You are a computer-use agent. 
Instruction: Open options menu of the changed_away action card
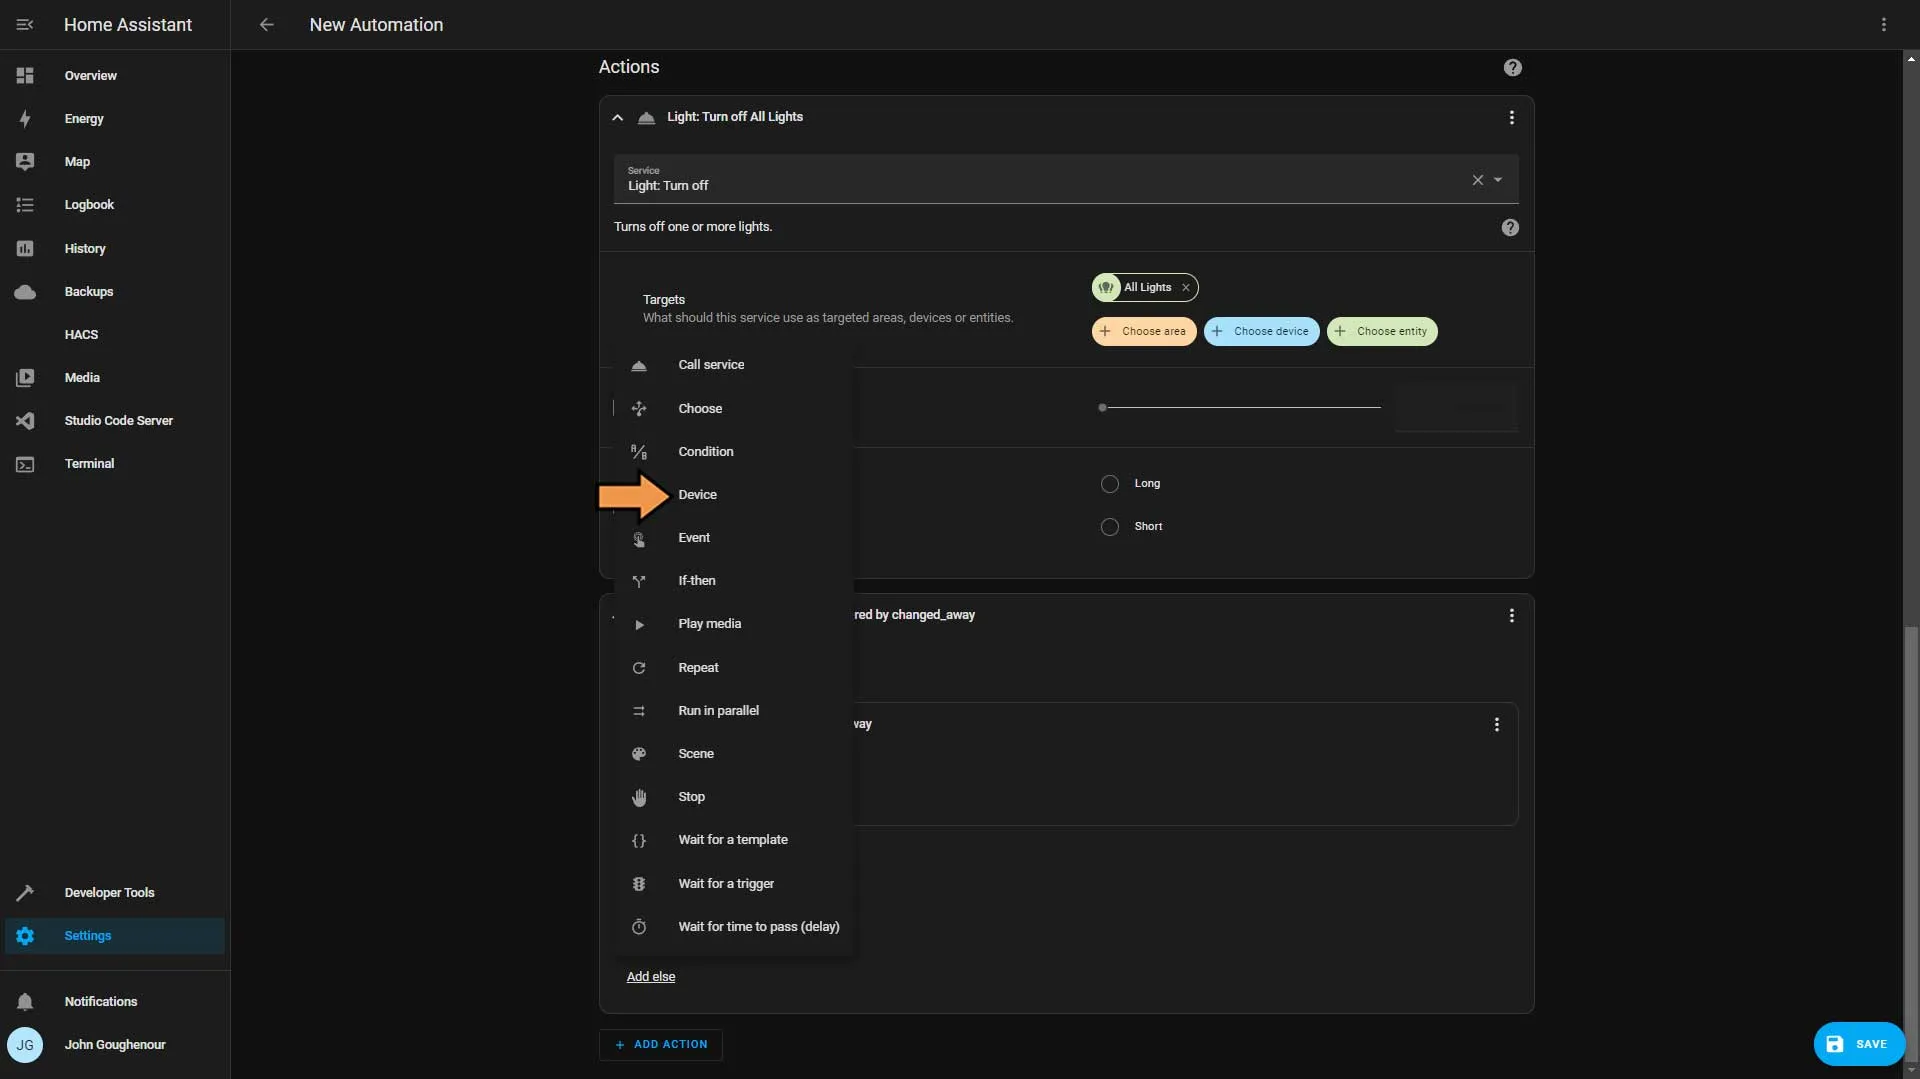(x=1511, y=615)
